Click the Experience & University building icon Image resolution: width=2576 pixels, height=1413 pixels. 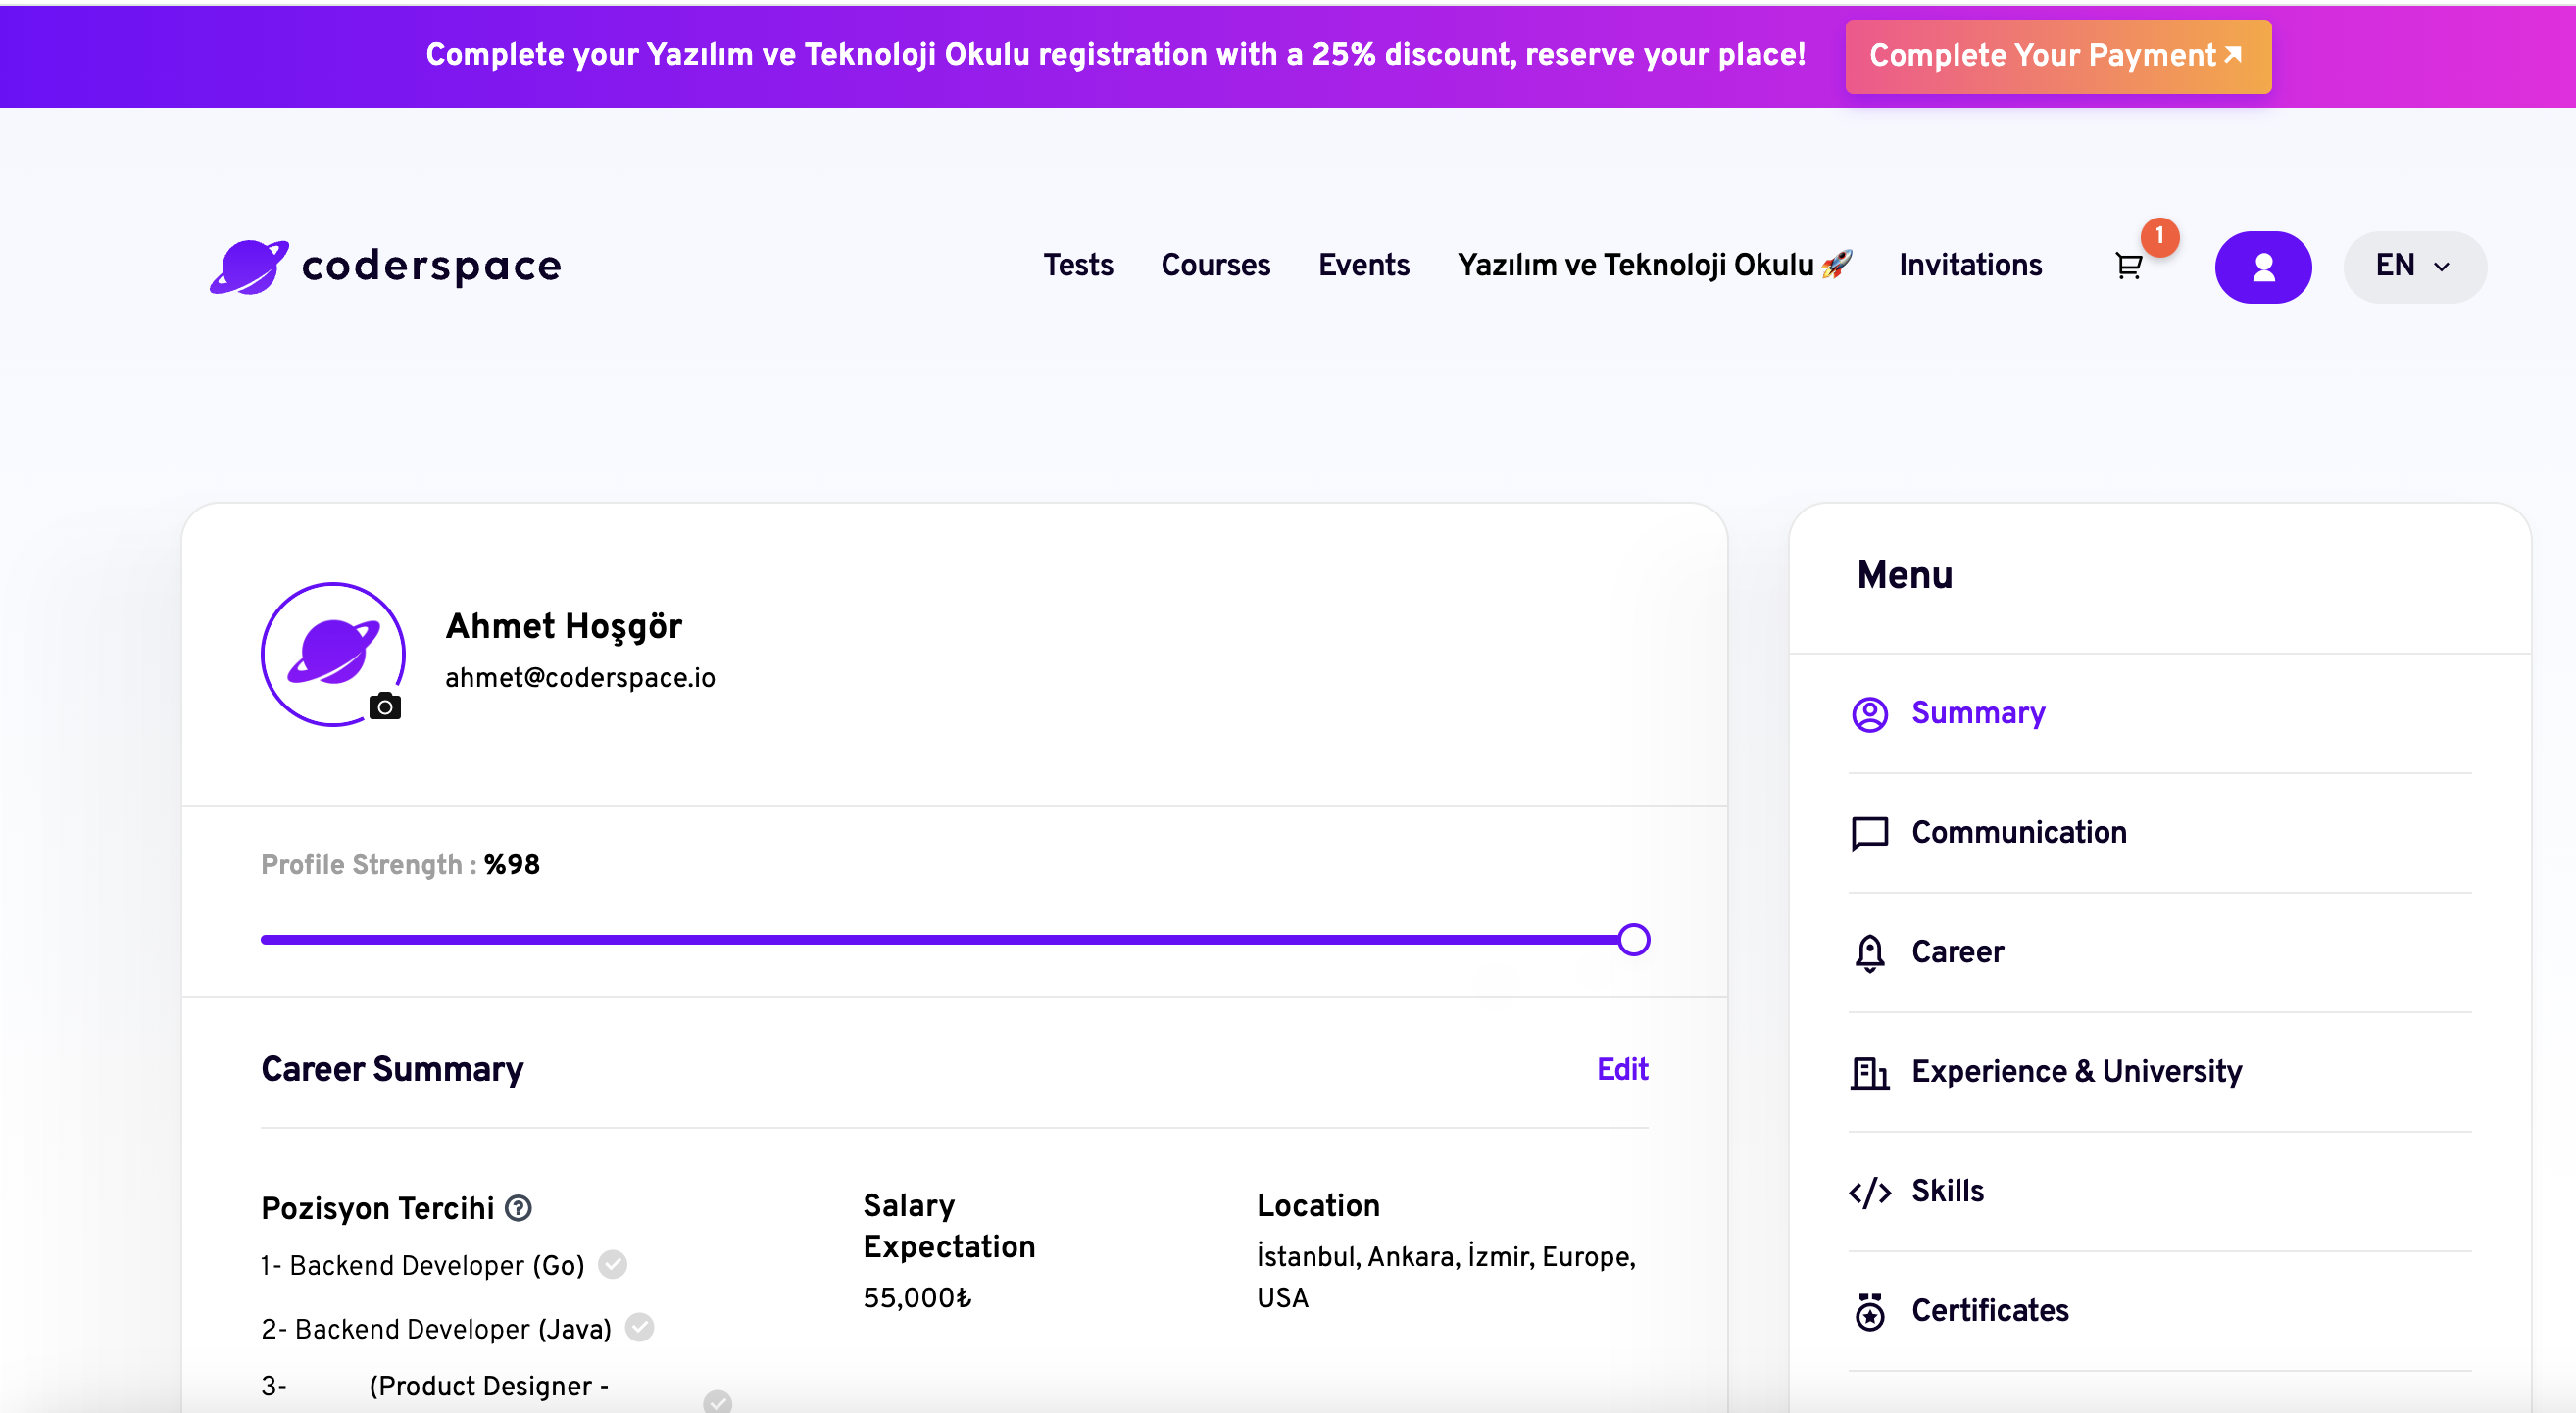click(x=1870, y=1073)
